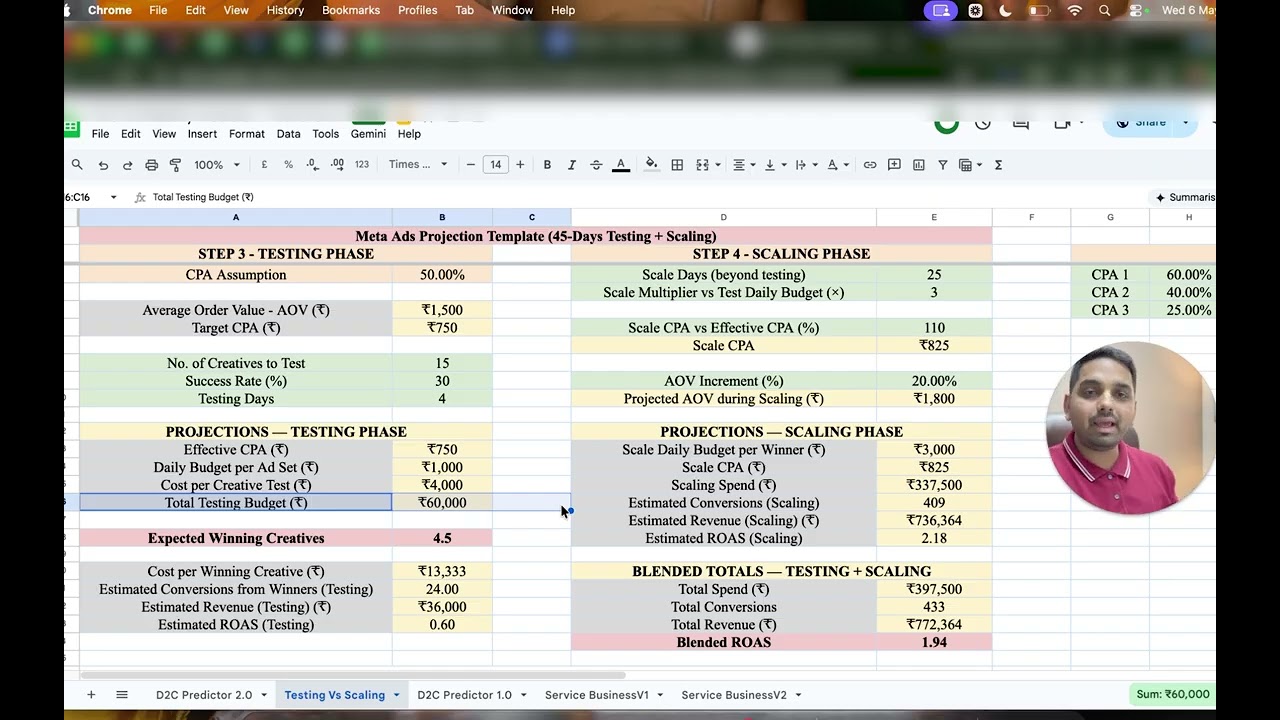Print the spreadsheet
The image size is (1280, 720).
pyautogui.click(x=151, y=165)
